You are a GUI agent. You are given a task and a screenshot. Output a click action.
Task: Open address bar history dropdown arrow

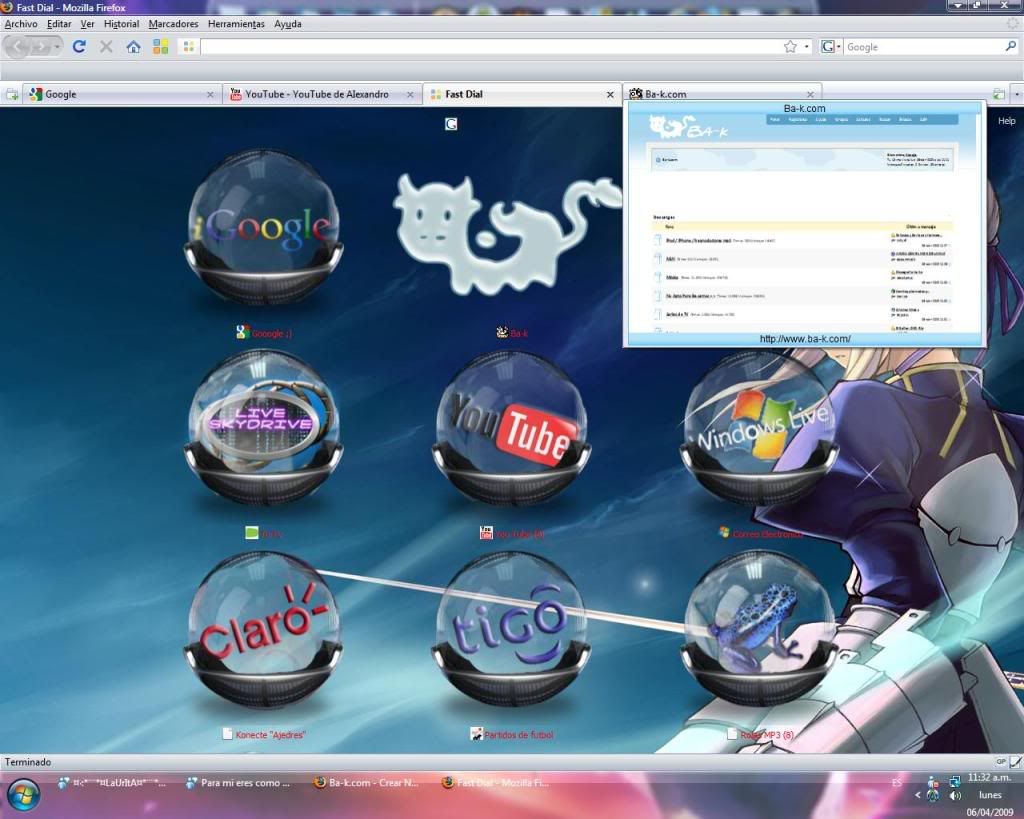click(x=807, y=47)
